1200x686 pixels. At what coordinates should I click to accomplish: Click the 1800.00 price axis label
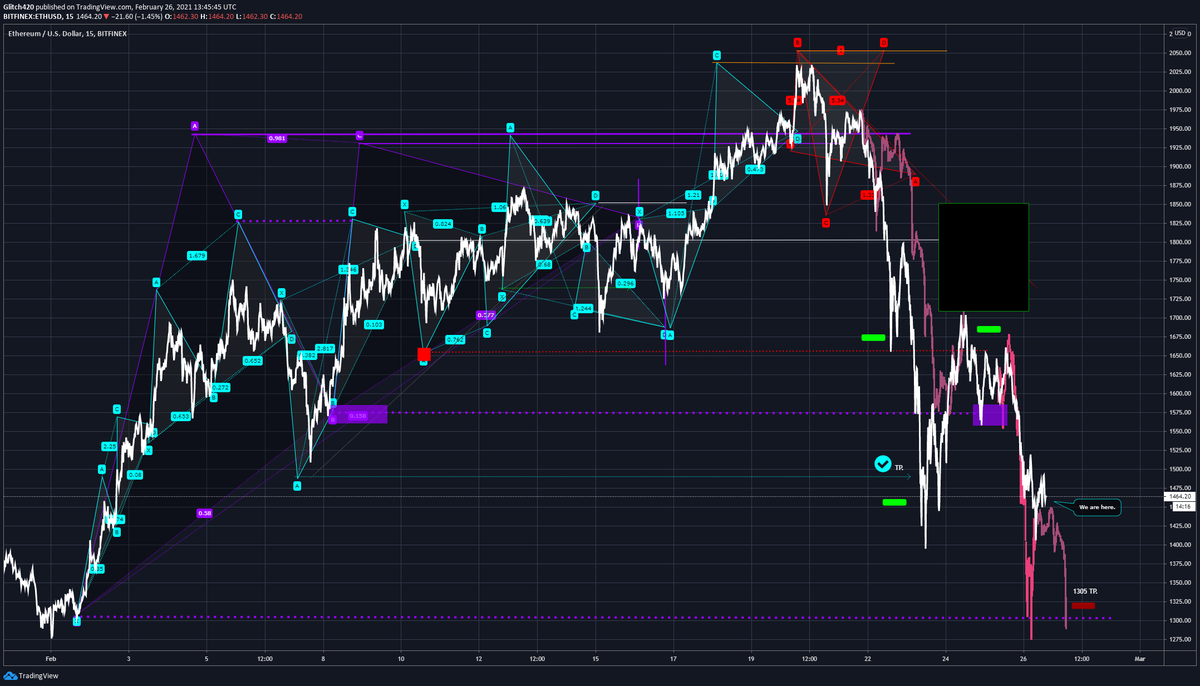tap(1178, 242)
